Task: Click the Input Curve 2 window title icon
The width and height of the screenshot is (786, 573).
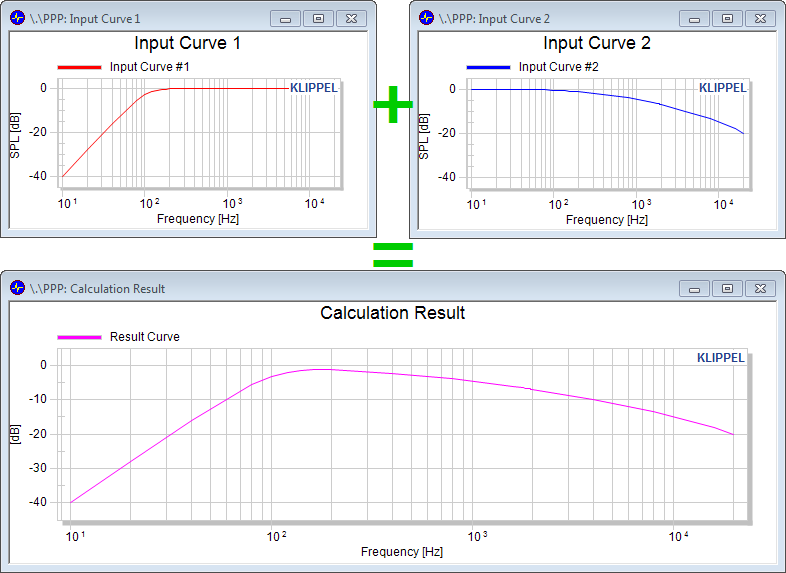Action: tap(426, 19)
